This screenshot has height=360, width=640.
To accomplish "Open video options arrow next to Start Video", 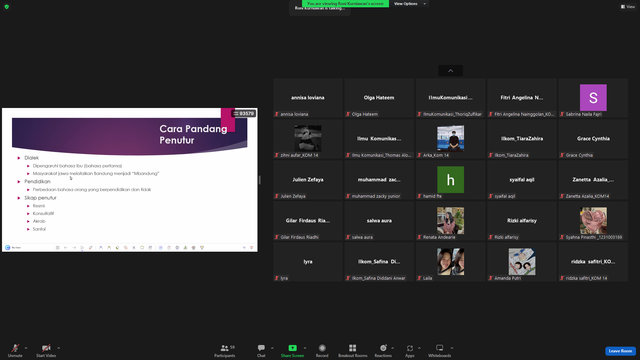I will 59,348.
